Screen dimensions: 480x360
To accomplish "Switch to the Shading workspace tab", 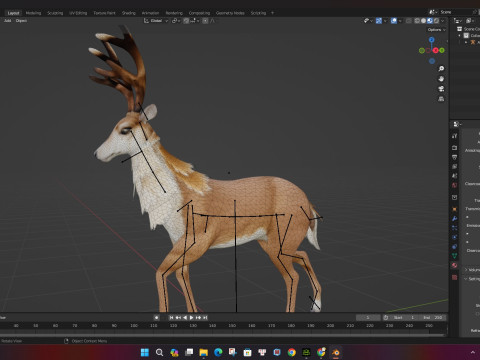I will click(129, 13).
